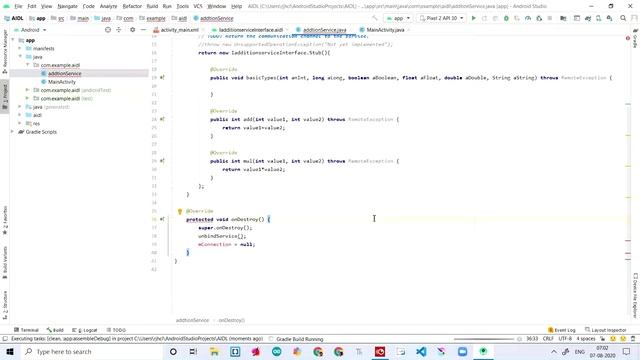The image size is (640, 360).
Task: Click Attach Debugger to Android Process icon
Action: point(539,18)
